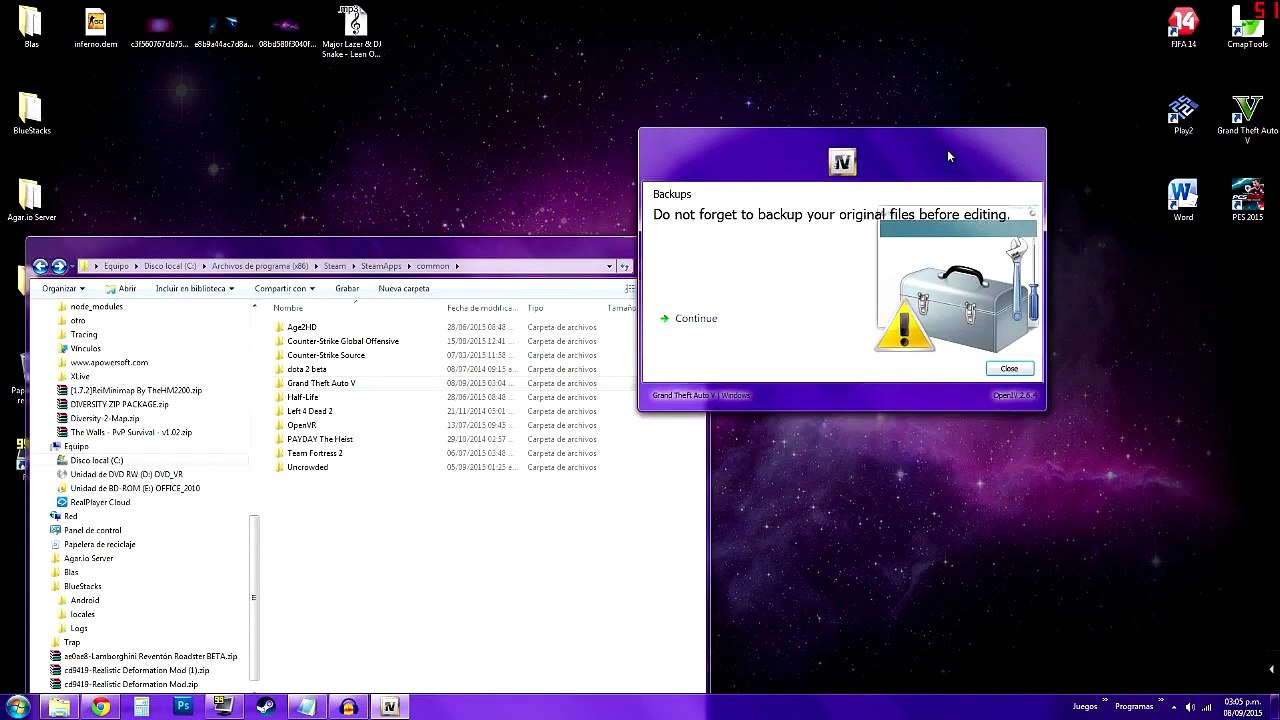
Task: Click the notepad icon on the taskbar
Action: coord(306,707)
